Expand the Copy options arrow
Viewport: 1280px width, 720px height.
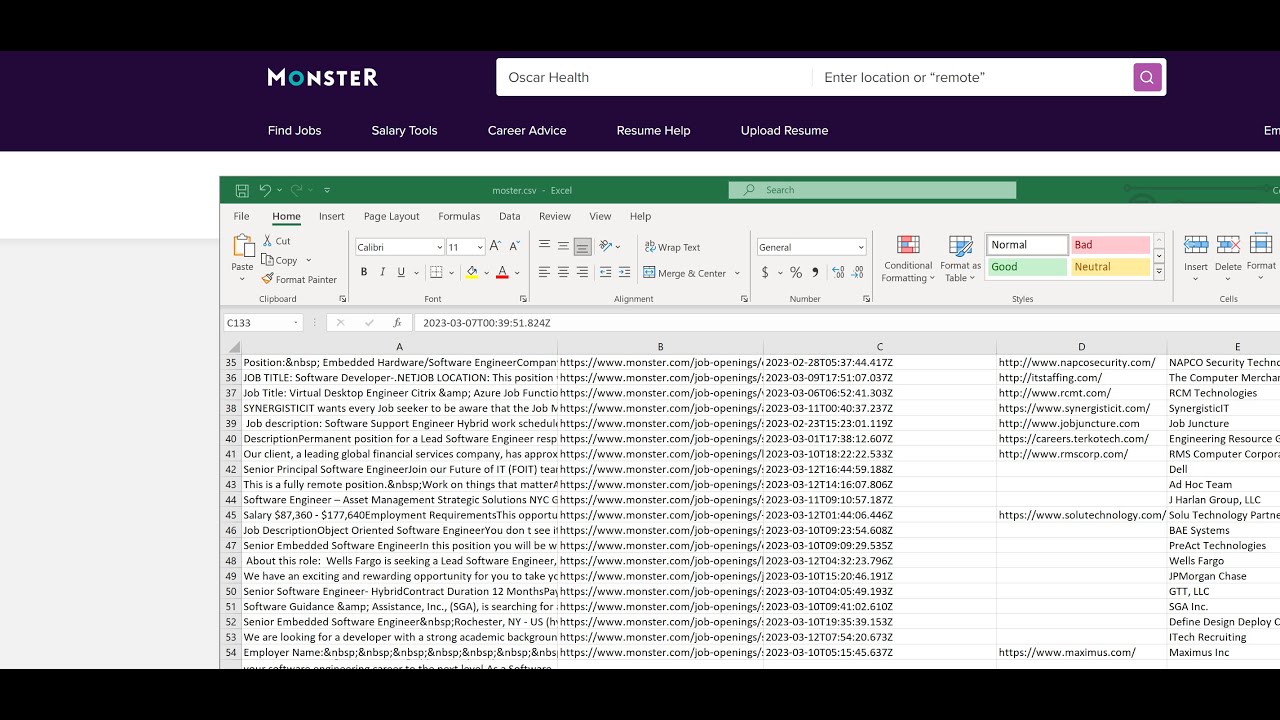[309, 260]
